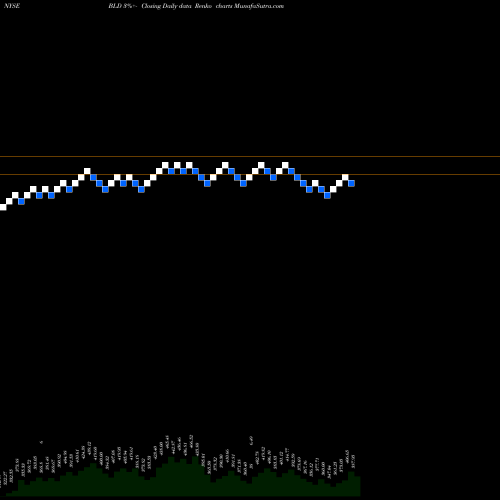
Task: Select the lower orange horizontal level line
Action: click(x=250, y=174)
